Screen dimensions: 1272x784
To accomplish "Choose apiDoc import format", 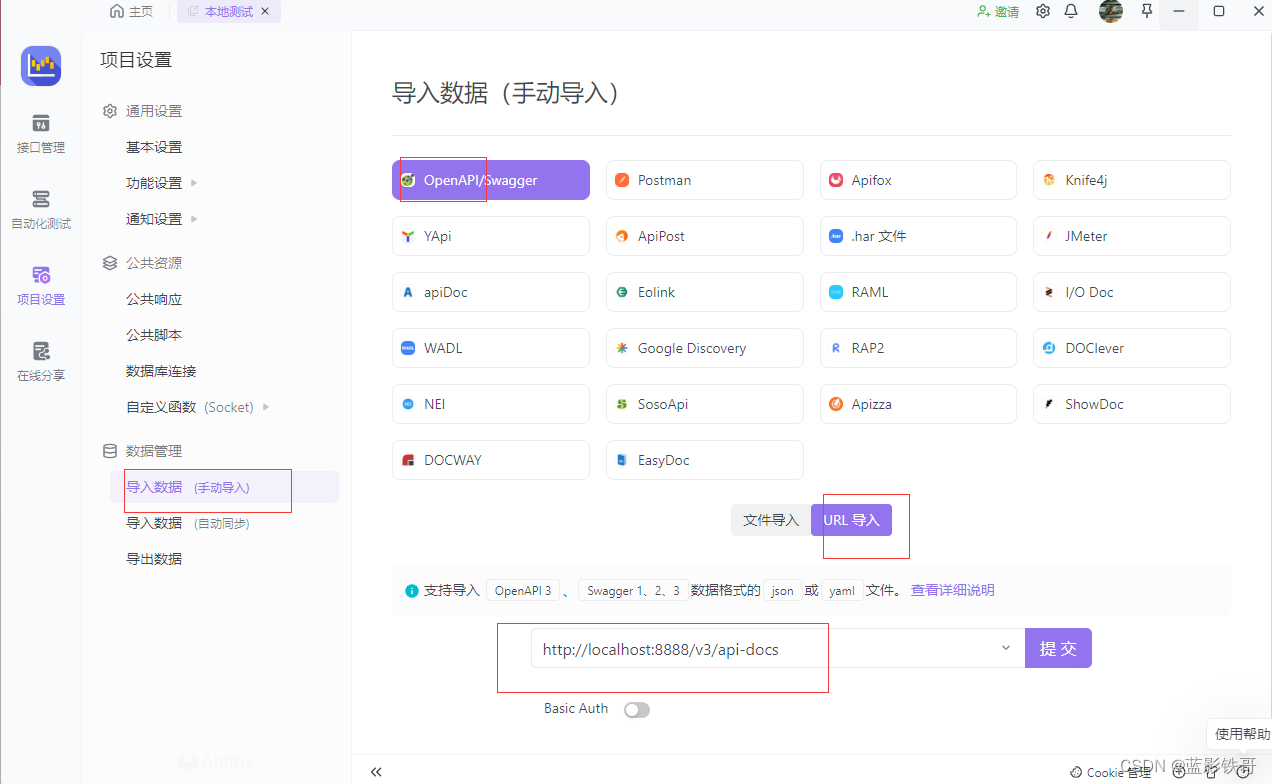I will [491, 292].
